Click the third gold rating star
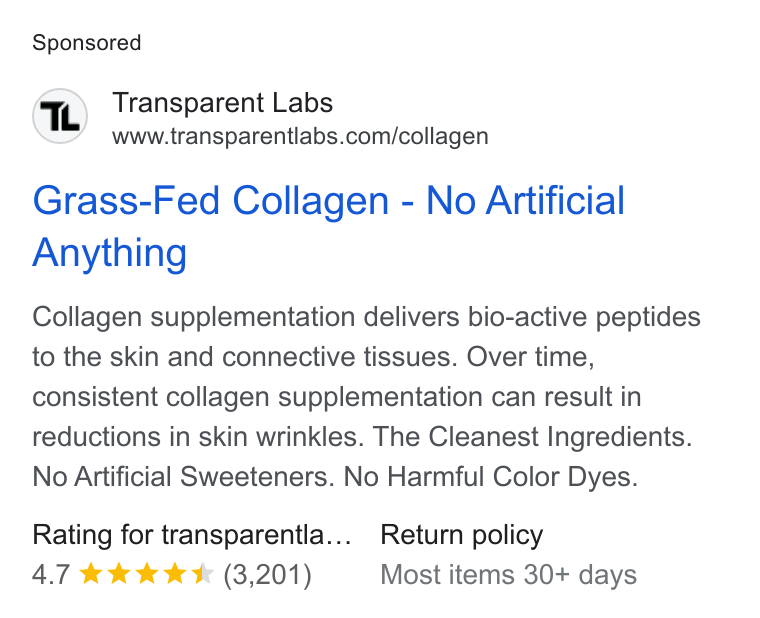760x618 pixels. pos(146,574)
